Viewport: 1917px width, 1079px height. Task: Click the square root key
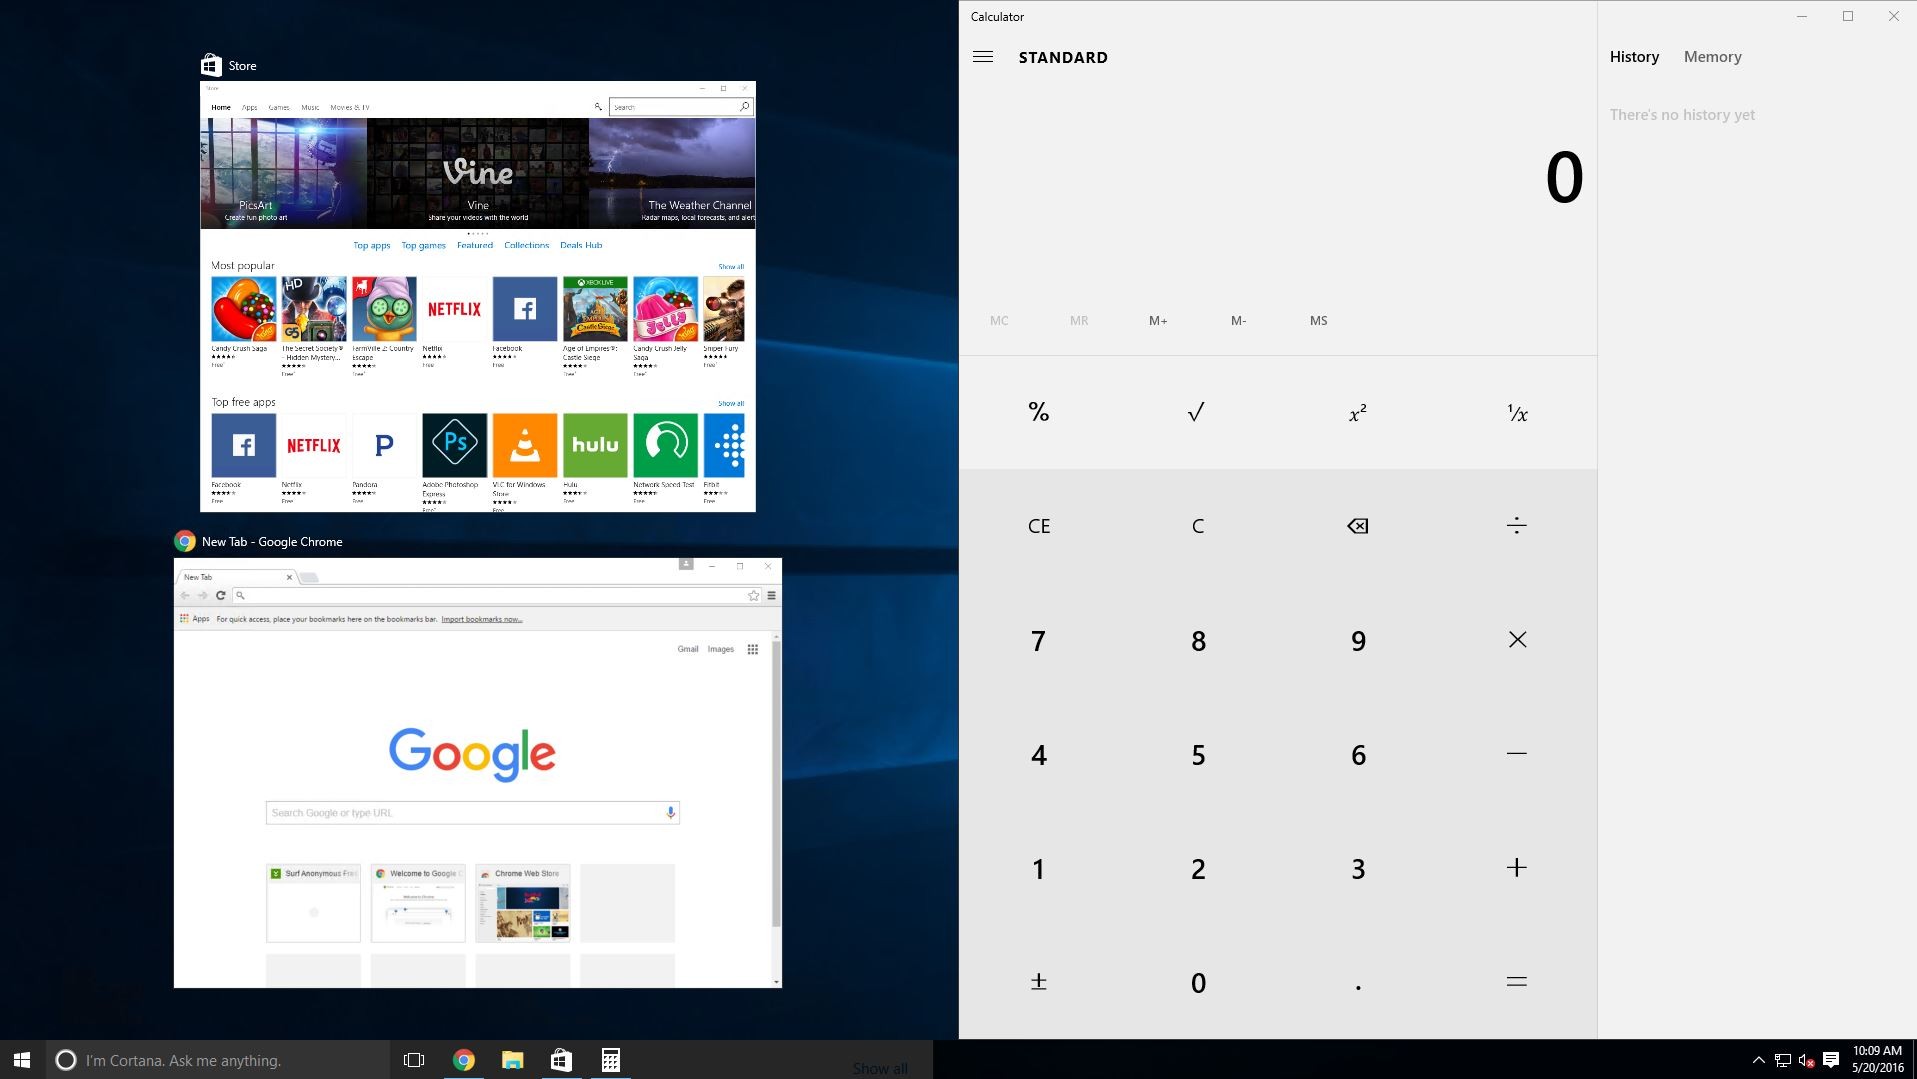[x=1197, y=412]
